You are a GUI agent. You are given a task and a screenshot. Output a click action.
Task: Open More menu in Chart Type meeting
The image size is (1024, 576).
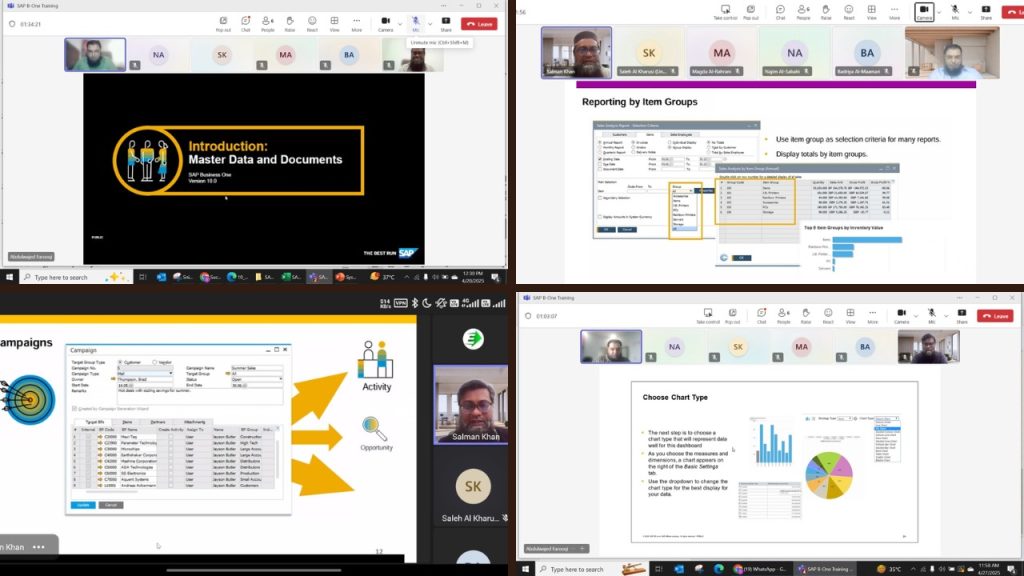coord(872,316)
